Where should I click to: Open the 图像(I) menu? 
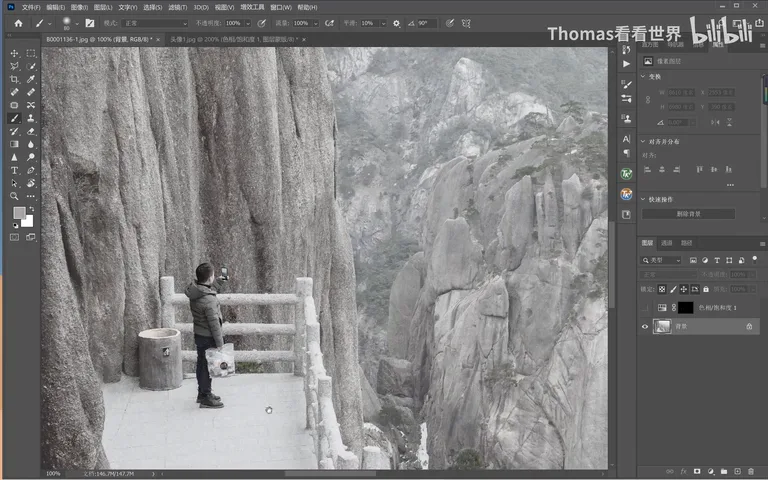[x=79, y=7]
